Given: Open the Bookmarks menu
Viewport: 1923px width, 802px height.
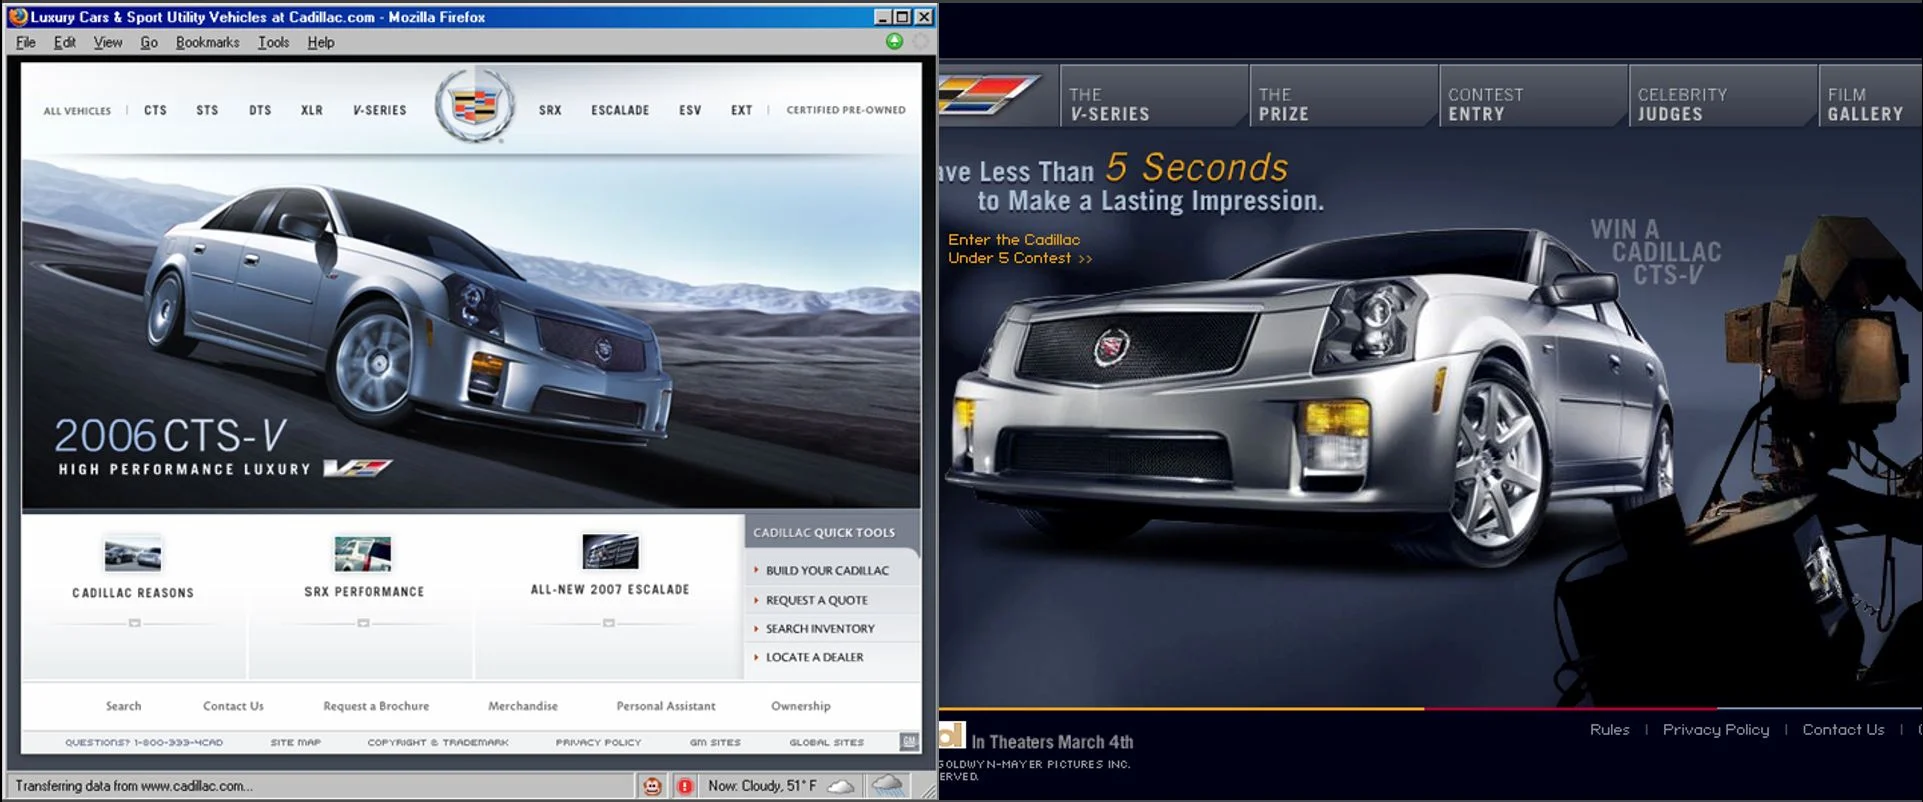Looking at the screenshot, I should point(208,42).
